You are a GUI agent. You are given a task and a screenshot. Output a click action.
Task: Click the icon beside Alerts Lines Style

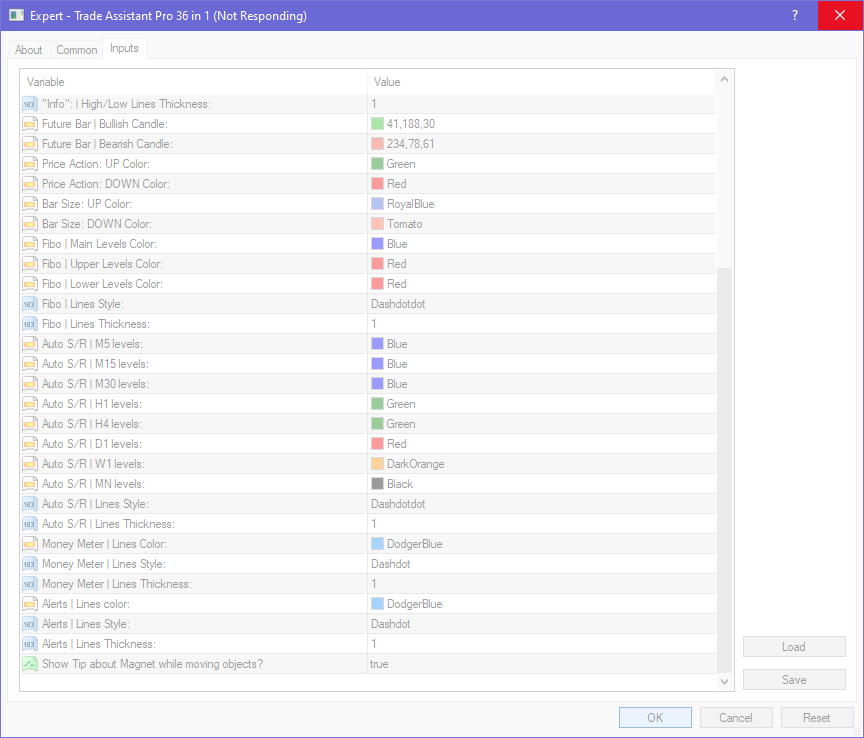click(30, 624)
